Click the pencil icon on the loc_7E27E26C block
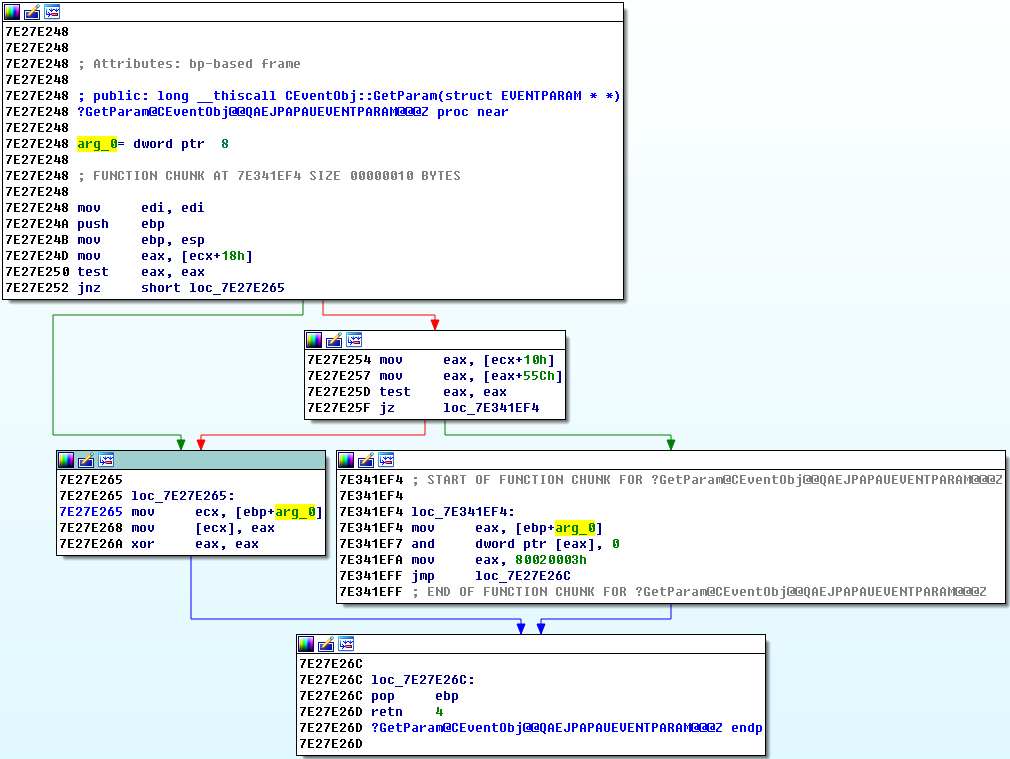This screenshot has width=1010, height=759. pos(326,644)
